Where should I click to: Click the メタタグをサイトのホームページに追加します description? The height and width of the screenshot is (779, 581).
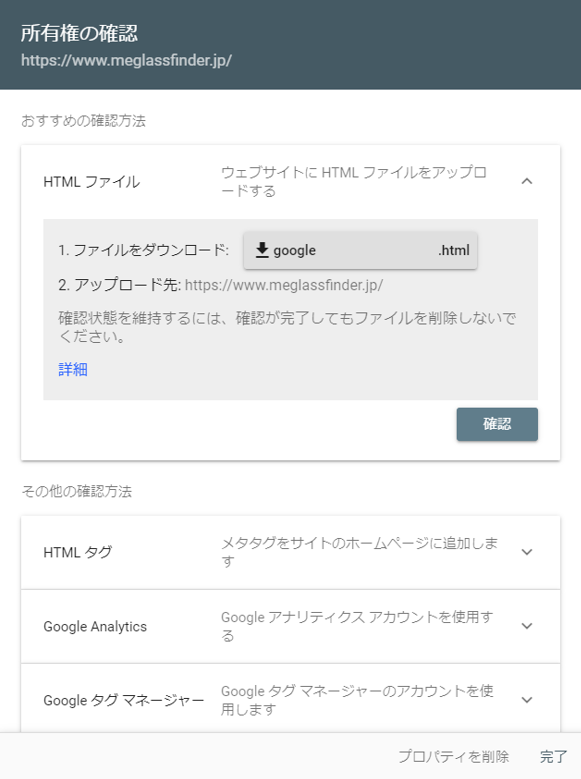[x=359, y=552]
